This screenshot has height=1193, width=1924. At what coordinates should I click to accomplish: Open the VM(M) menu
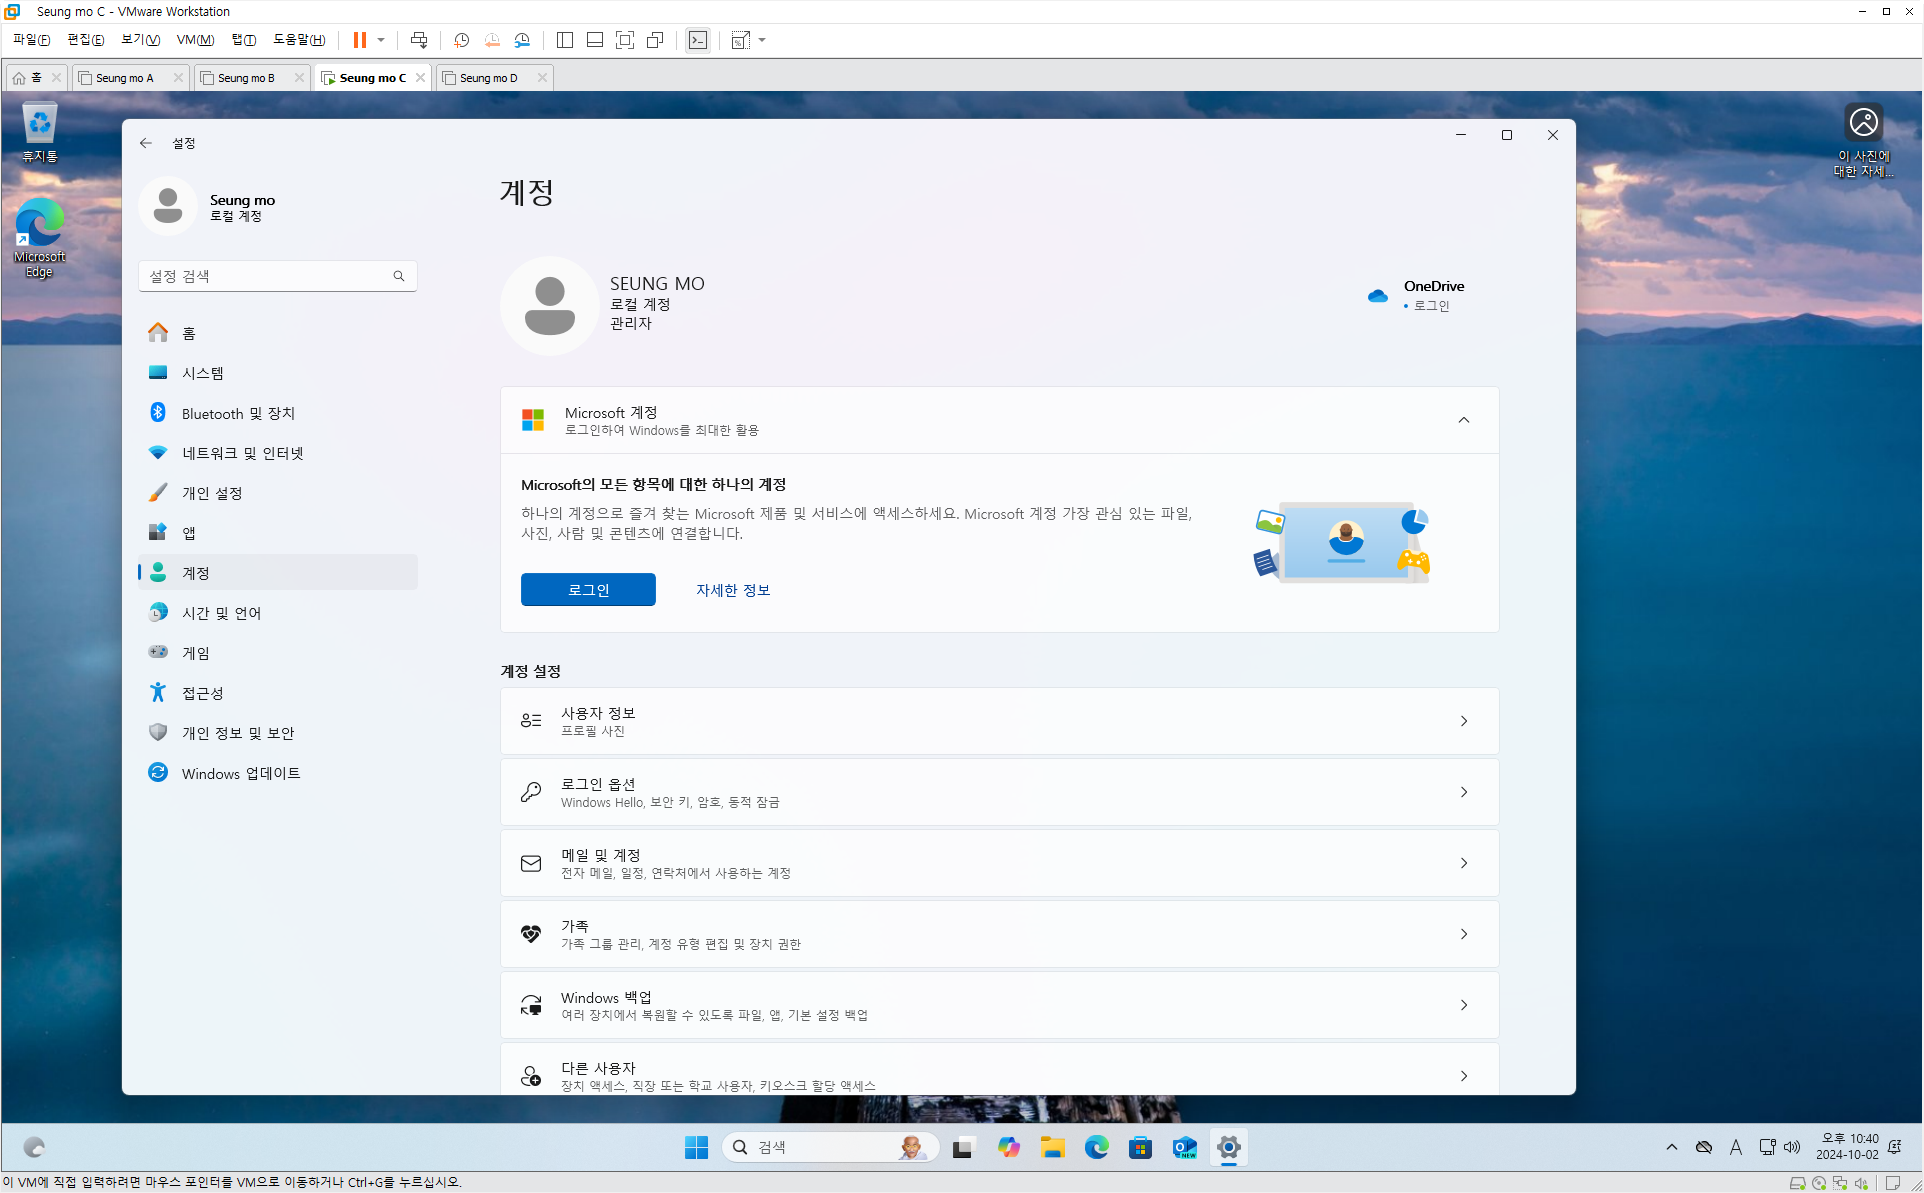[195, 40]
